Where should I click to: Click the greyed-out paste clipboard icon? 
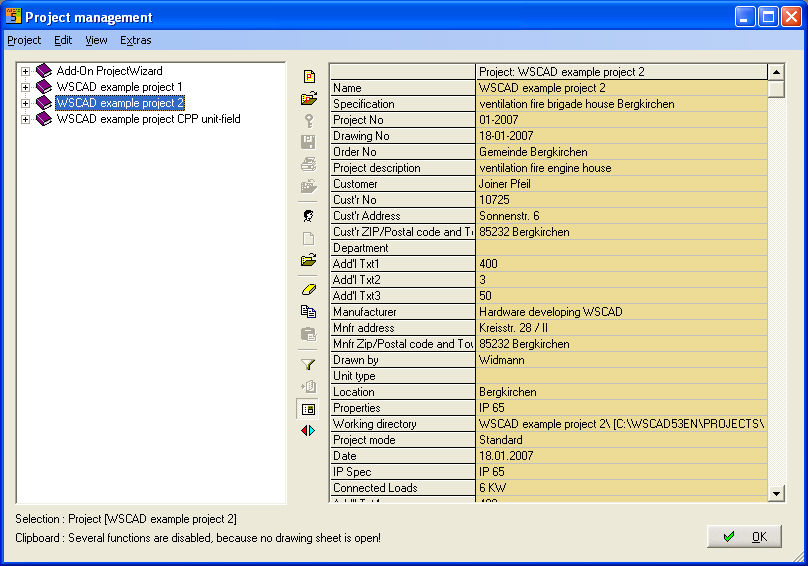click(309, 334)
